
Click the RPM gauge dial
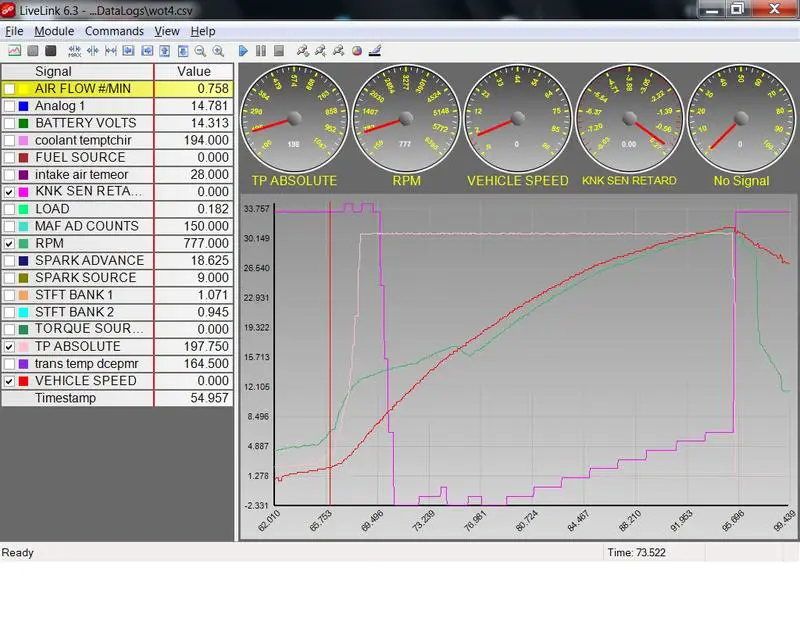click(x=406, y=119)
